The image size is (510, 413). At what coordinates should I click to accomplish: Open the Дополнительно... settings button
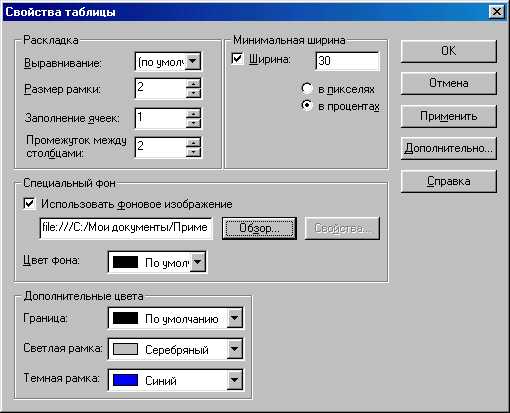(x=449, y=148)
